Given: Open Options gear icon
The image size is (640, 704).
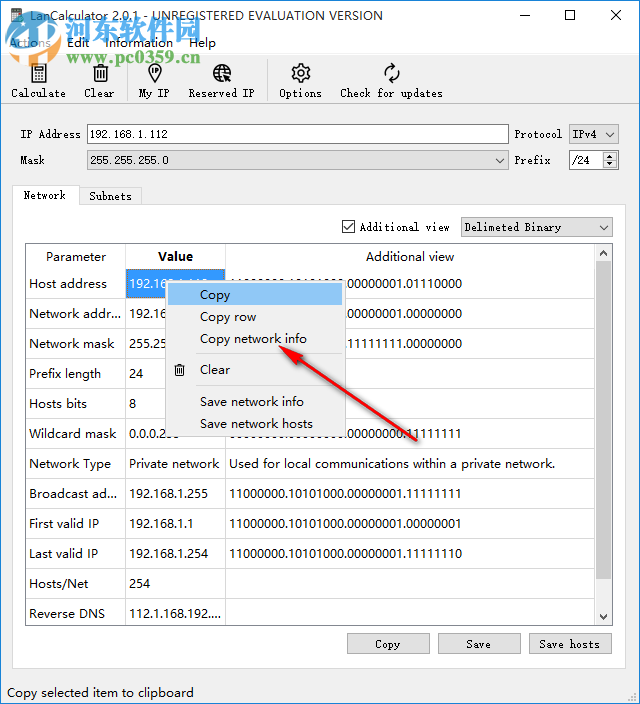Looking at the screenshot, I should click(x=300, y=73).
